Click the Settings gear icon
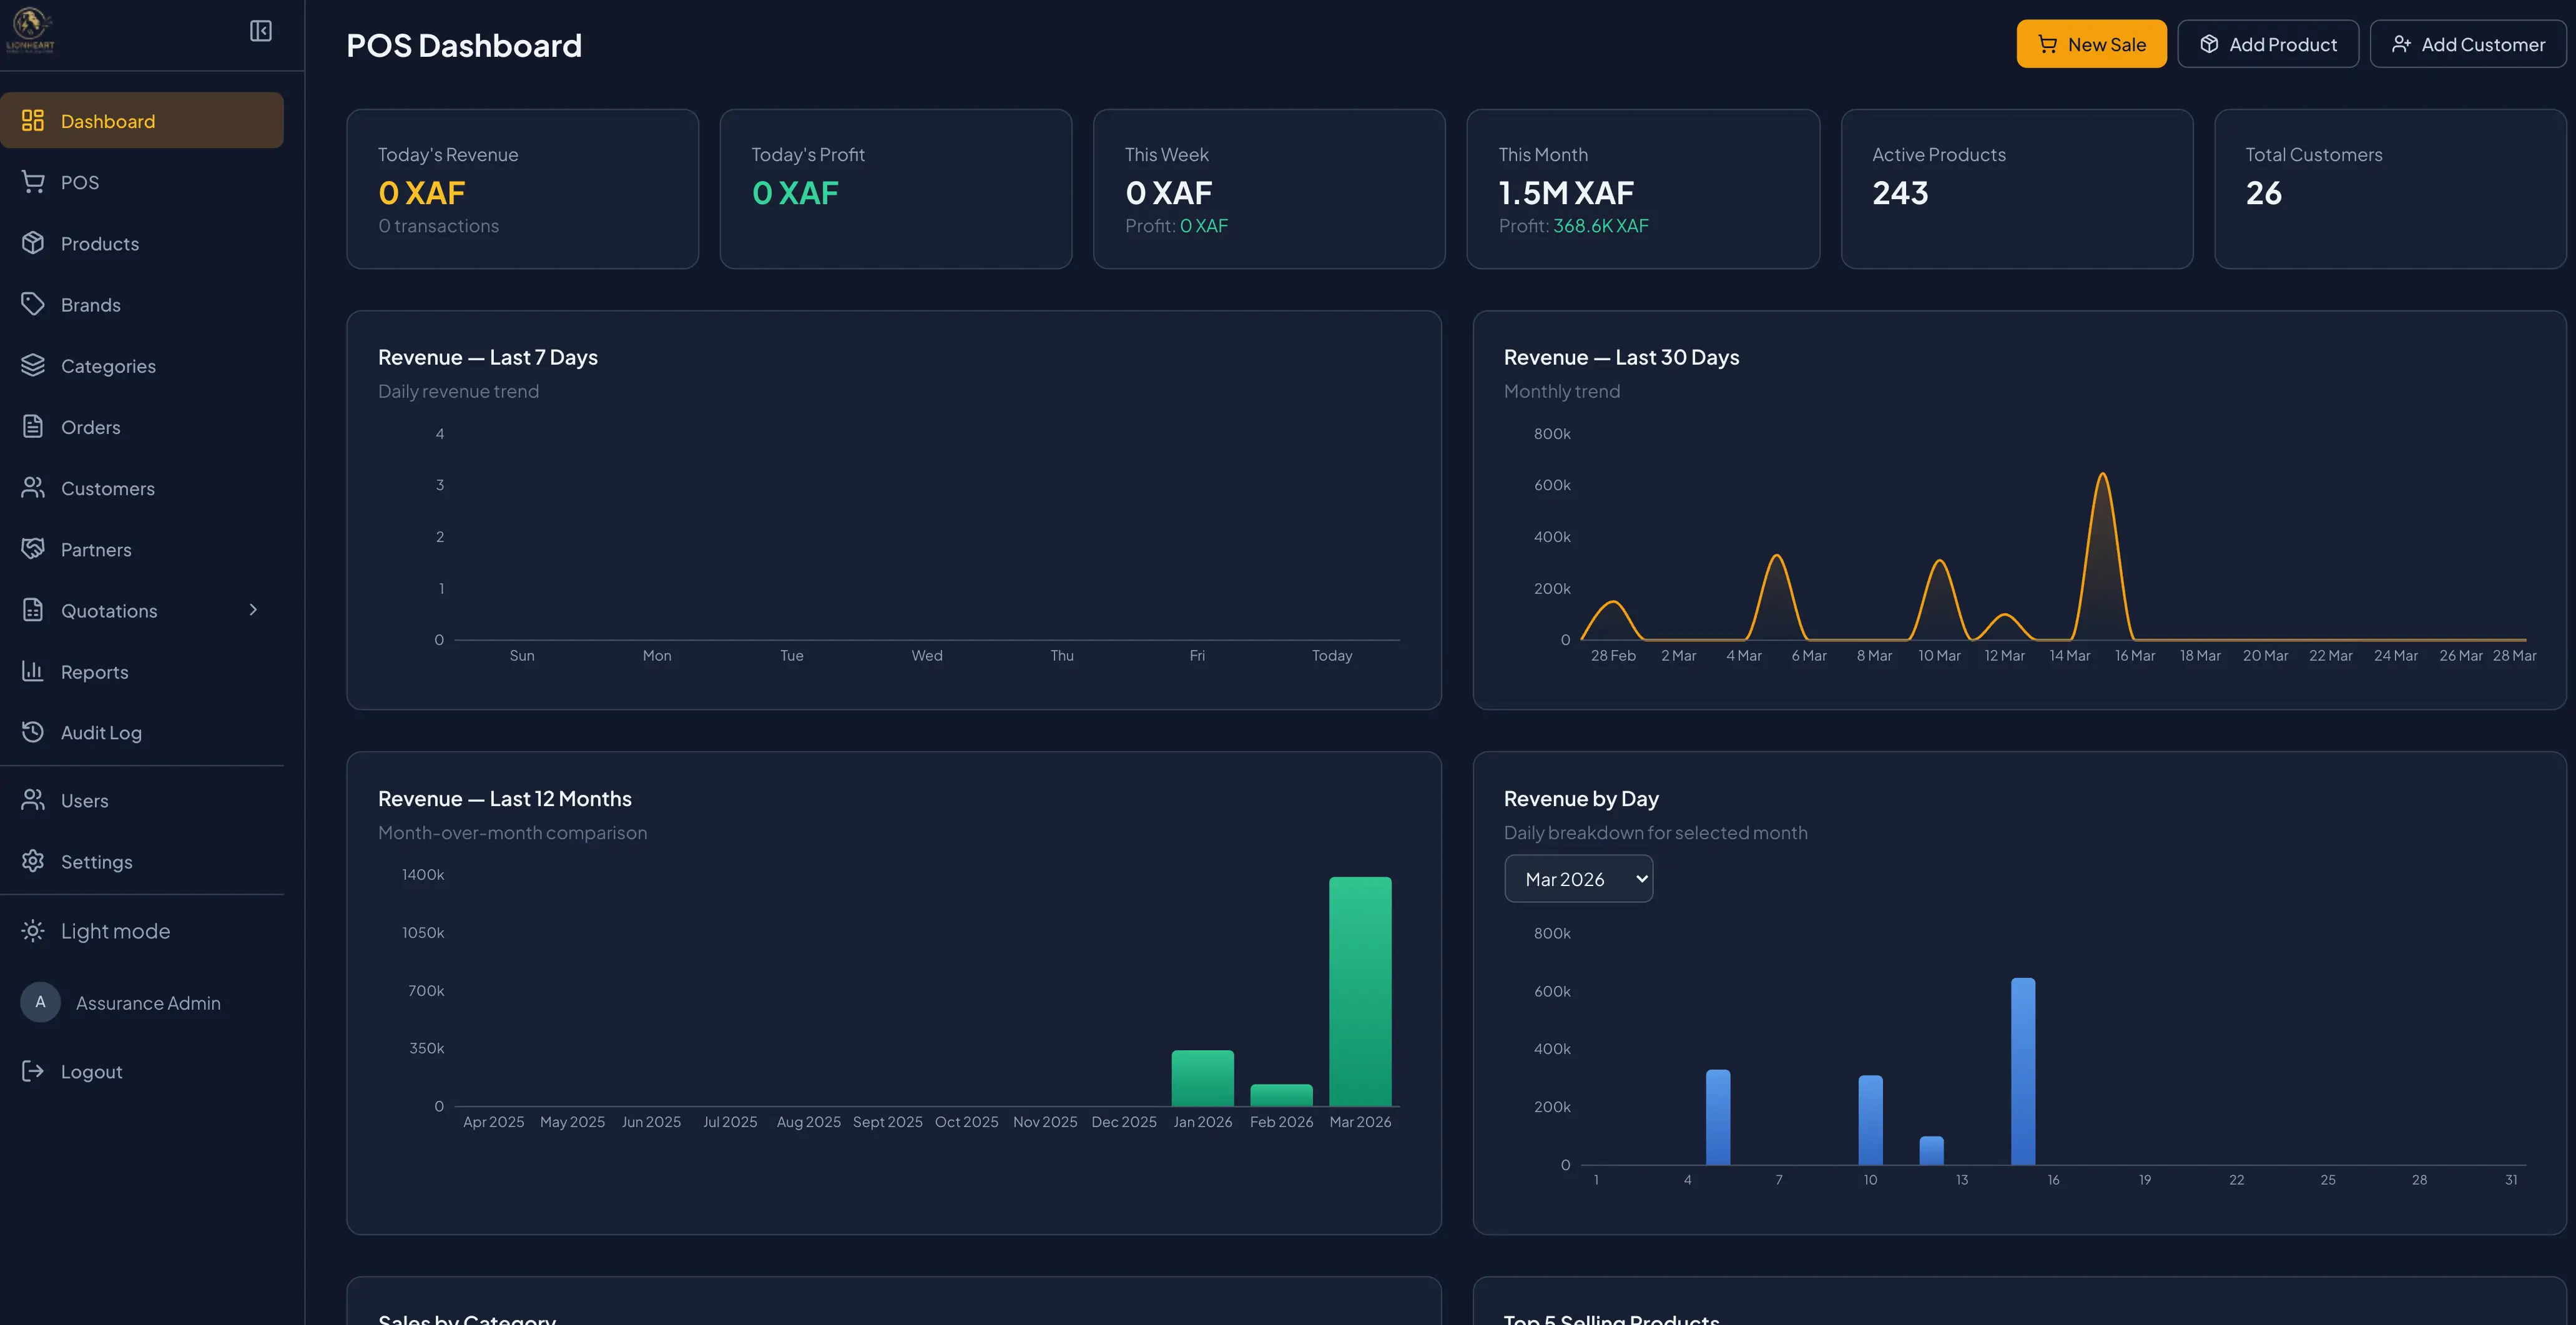The height and width of the screenshot is (1325, 2576). (x=33, y=861)
